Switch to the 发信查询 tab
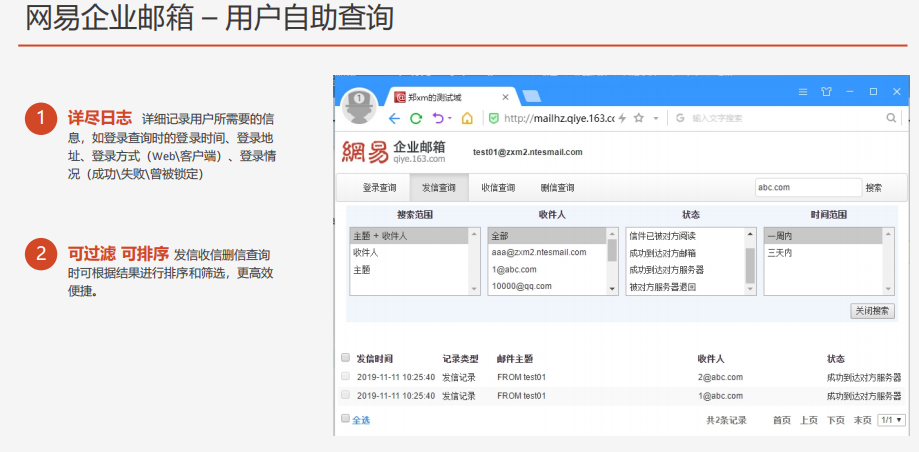Image resolution: width=919 pixels, height=452 pixels. pos(439,188)
